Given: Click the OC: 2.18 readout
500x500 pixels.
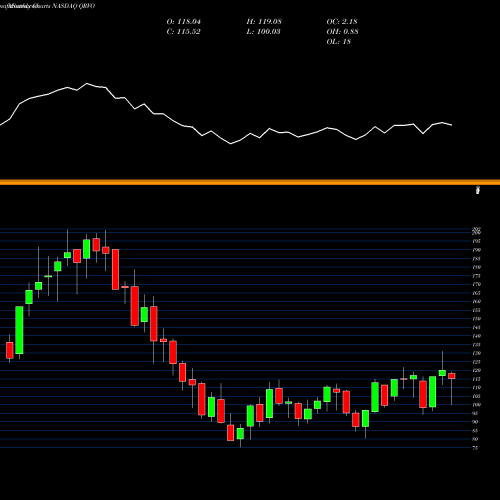Looking at the screenshot, I should click(342, 22).
